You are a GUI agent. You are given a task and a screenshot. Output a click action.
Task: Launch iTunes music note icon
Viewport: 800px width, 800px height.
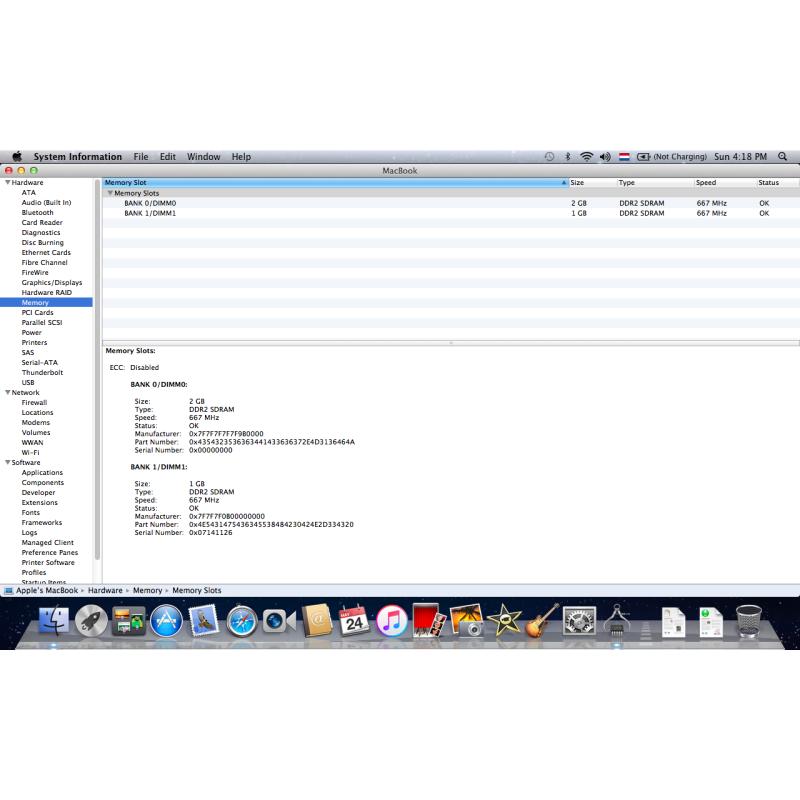(392, 621)
